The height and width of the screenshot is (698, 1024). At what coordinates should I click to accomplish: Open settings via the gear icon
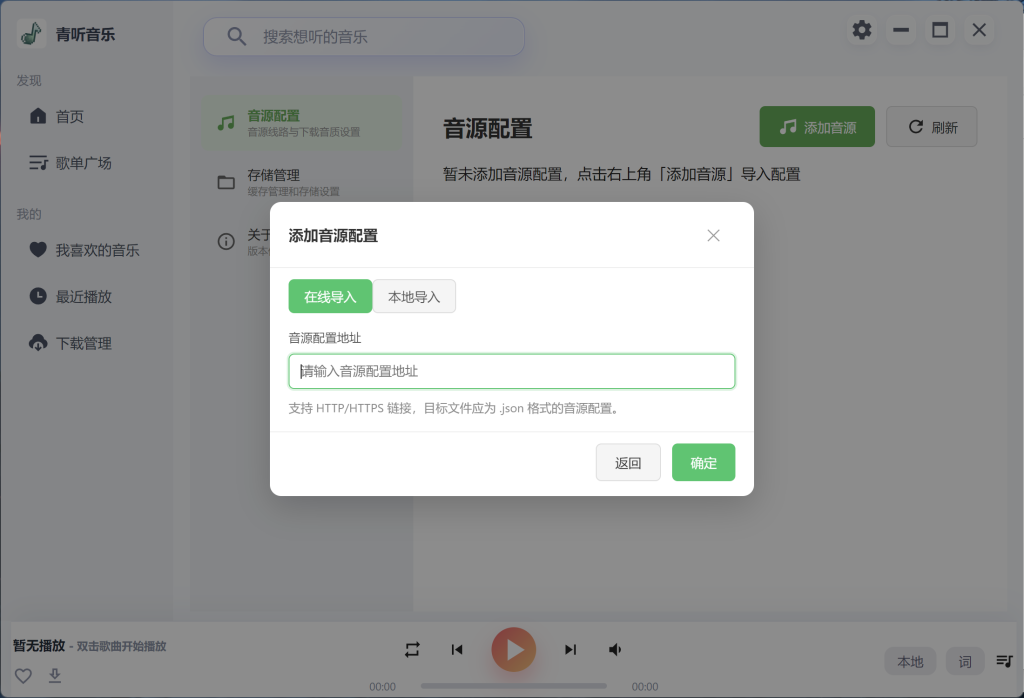(x=861, y=30)
